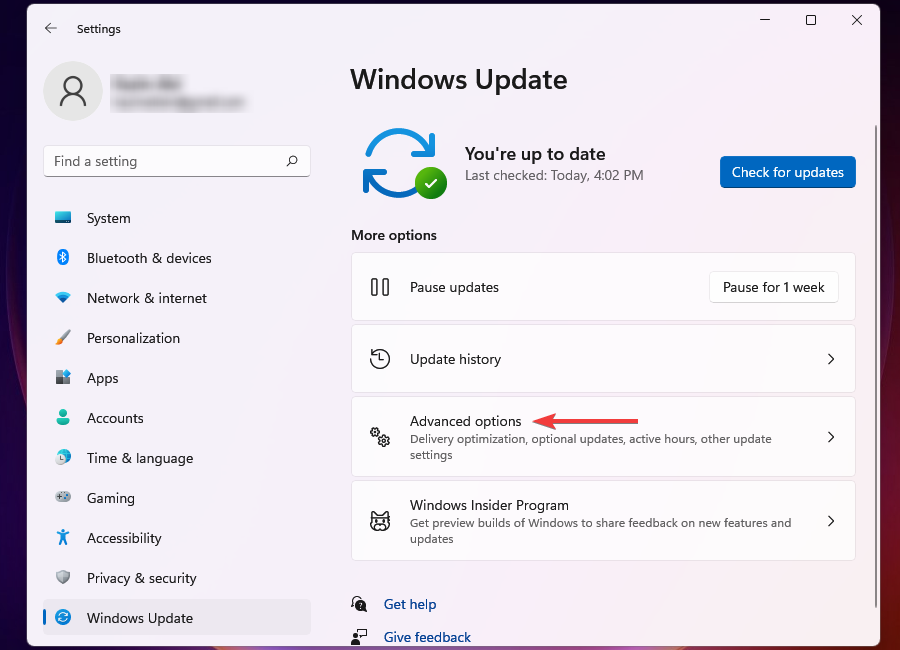Image resolution: width=900 pixels, height=650 pixels.
Task: Go to Gaming settings
Action: (177, 498)
